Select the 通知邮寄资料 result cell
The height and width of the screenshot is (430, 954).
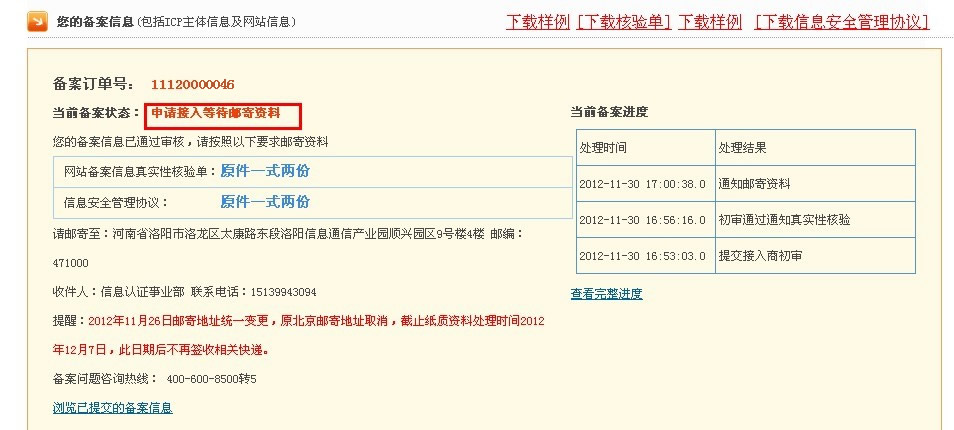coord(754,184)
